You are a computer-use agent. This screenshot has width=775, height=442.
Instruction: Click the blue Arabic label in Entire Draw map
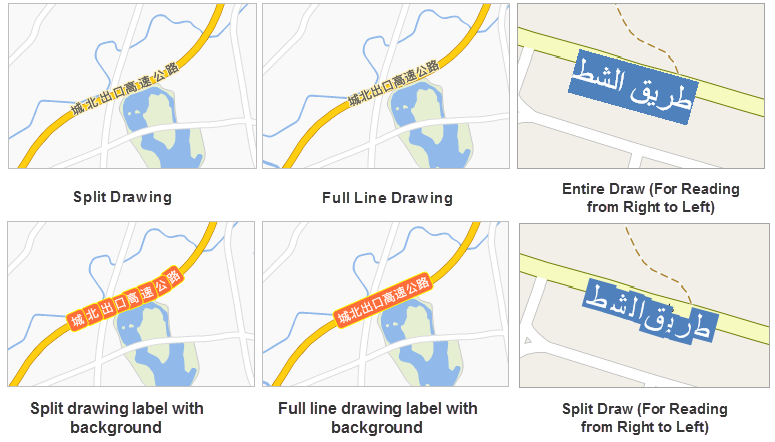coord(632,89)
